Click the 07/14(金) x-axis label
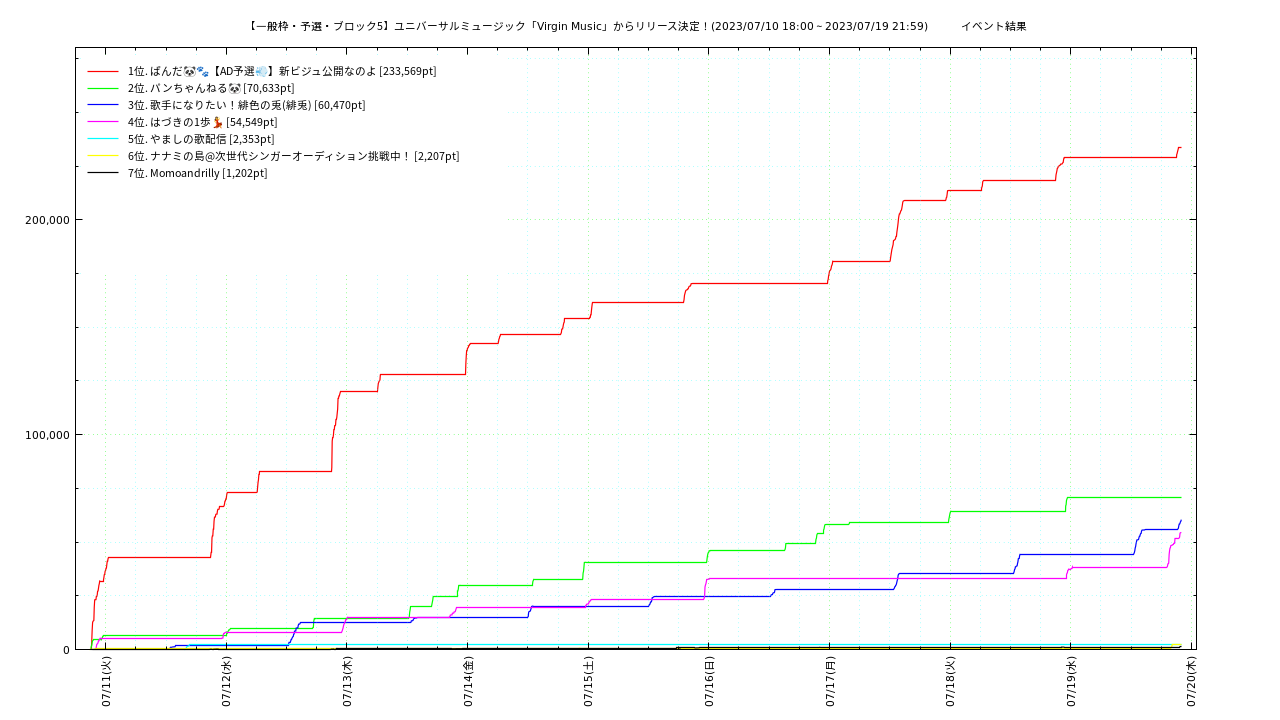Image resolution: width=1280 pixels, height=720 pixels. click(468, 682)
